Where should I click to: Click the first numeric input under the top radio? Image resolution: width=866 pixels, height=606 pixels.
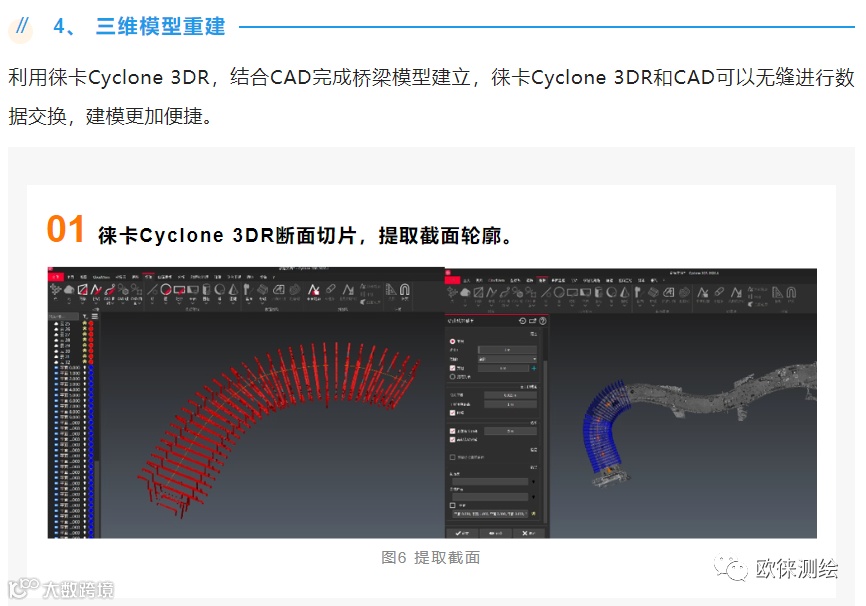(508, 350)
